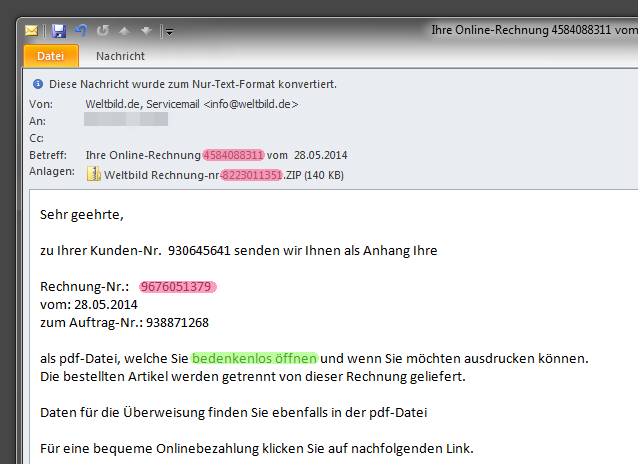Click the envelope mail icon in title bar
Viewport: 638px width, 464px height.
[x=31, y=31]
